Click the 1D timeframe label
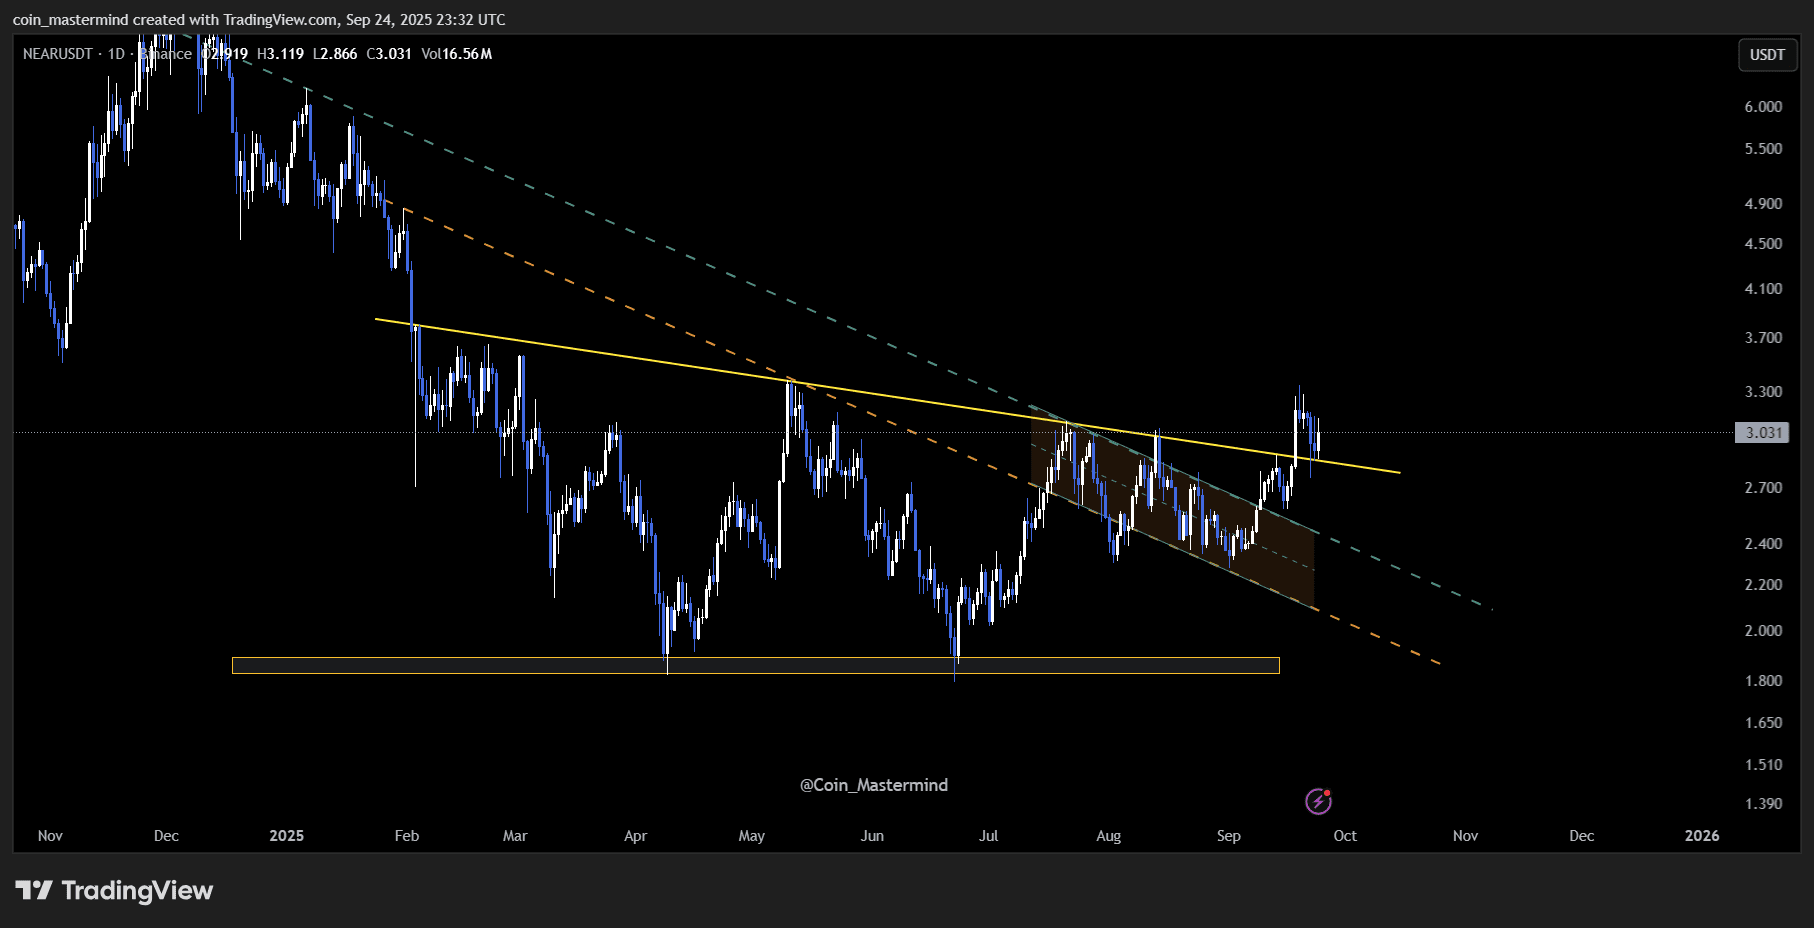This screenshot has width=1814, height=928. coord(116,54)
